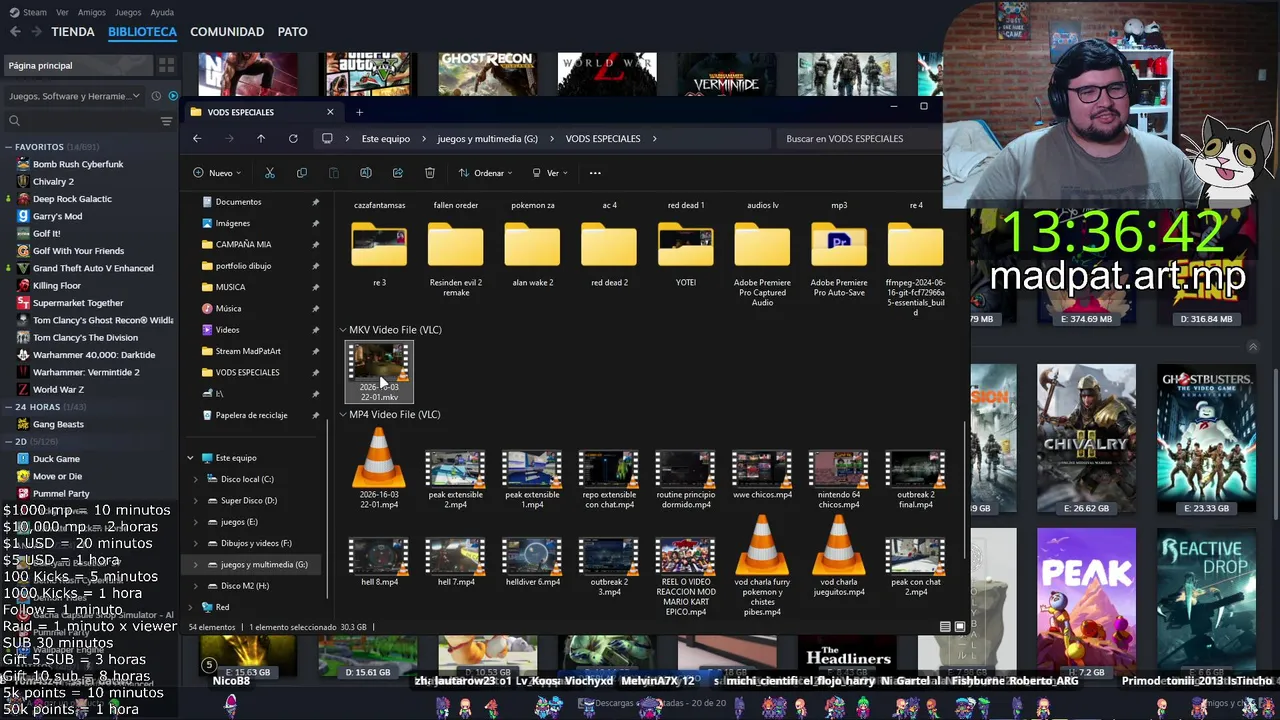The height and width of the screenshot is (720, 1280).
Task: Click the Steam grid view icon beside Página principal
Action: click(x=167, y=65)
